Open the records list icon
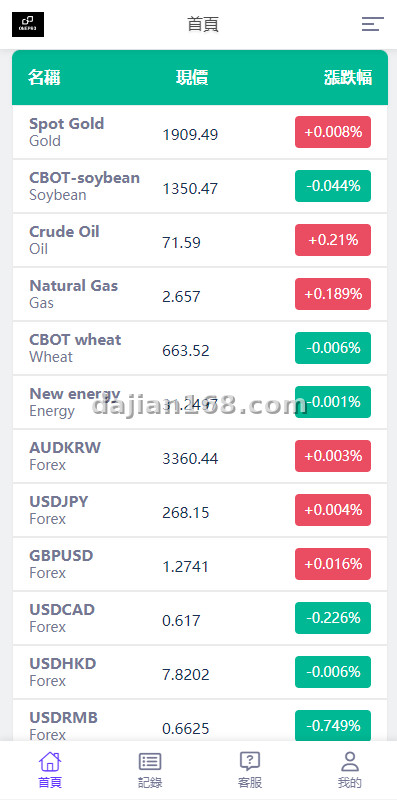This screenshot has width=397, height=800. click(x=150, y=762)
